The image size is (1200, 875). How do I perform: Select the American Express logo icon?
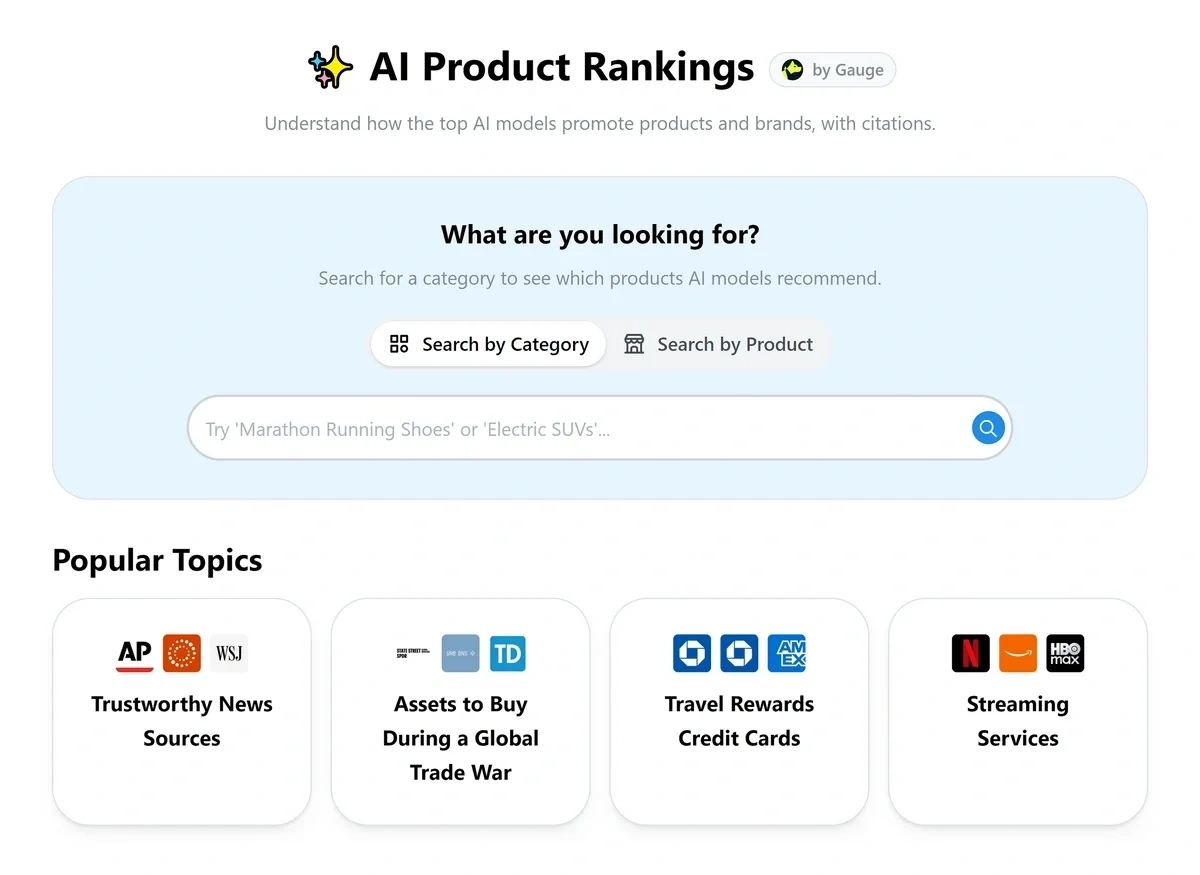tap(787, 653)
